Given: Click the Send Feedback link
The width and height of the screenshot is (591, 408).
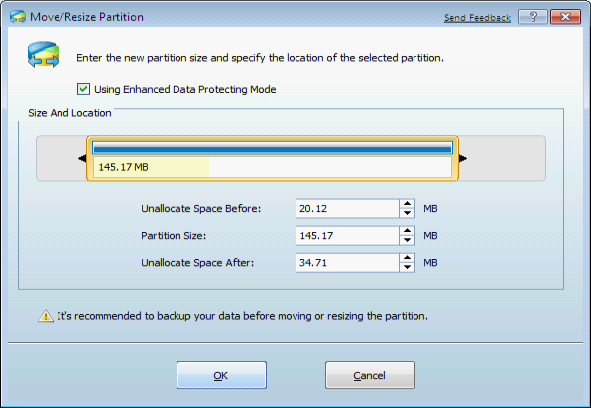Looking at the screenshot, I should coord(477,18).
